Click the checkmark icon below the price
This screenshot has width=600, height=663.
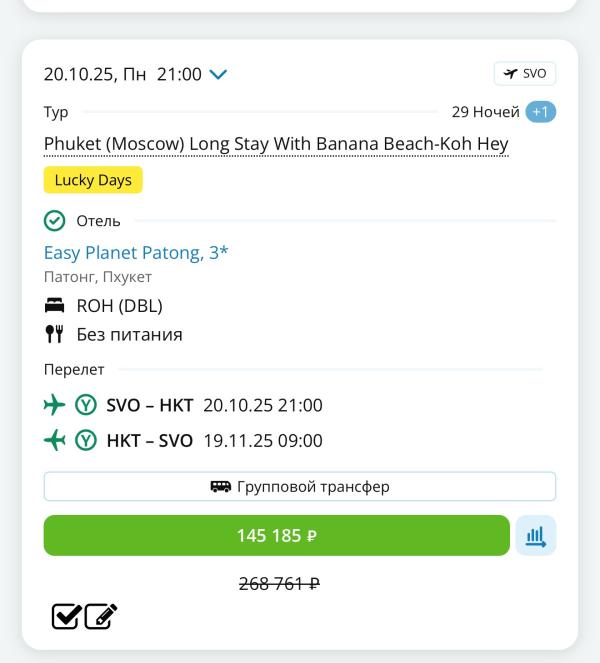coord(66,617)
